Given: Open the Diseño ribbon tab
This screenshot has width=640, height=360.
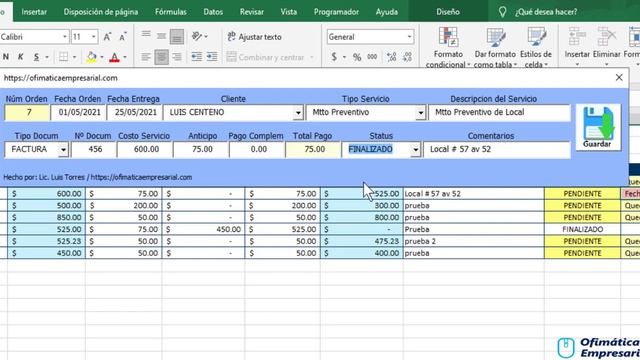Looking at the screenshot, I should click(448, 12).
